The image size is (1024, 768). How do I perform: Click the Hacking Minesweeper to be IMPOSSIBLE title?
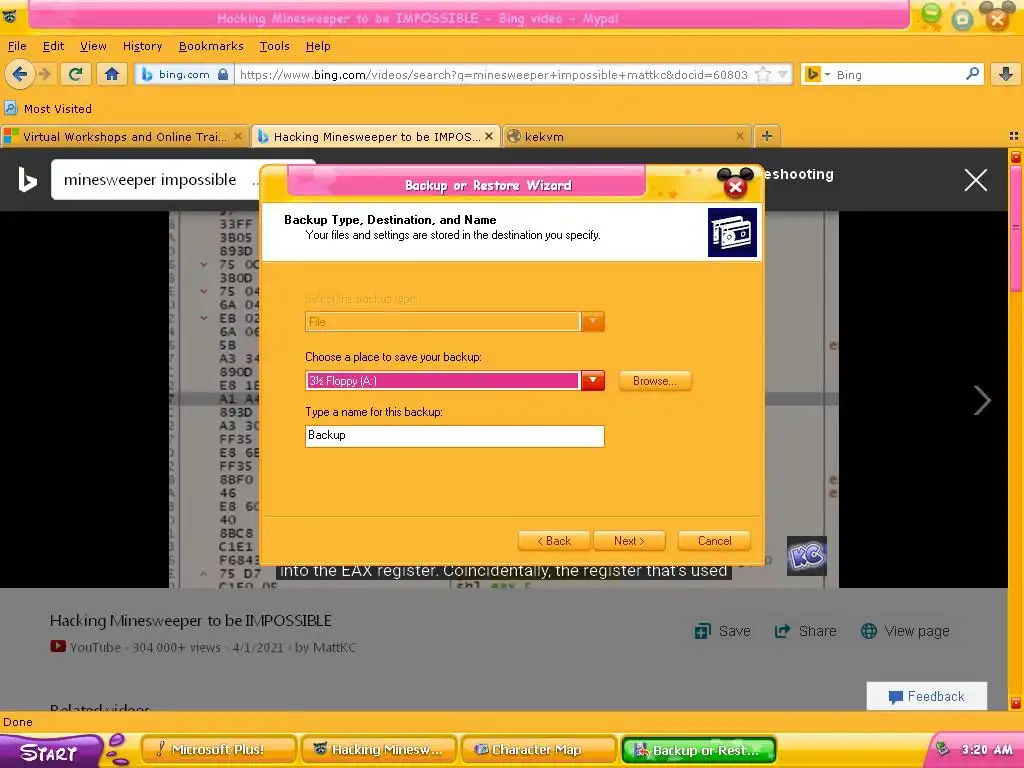coord(191,620)
